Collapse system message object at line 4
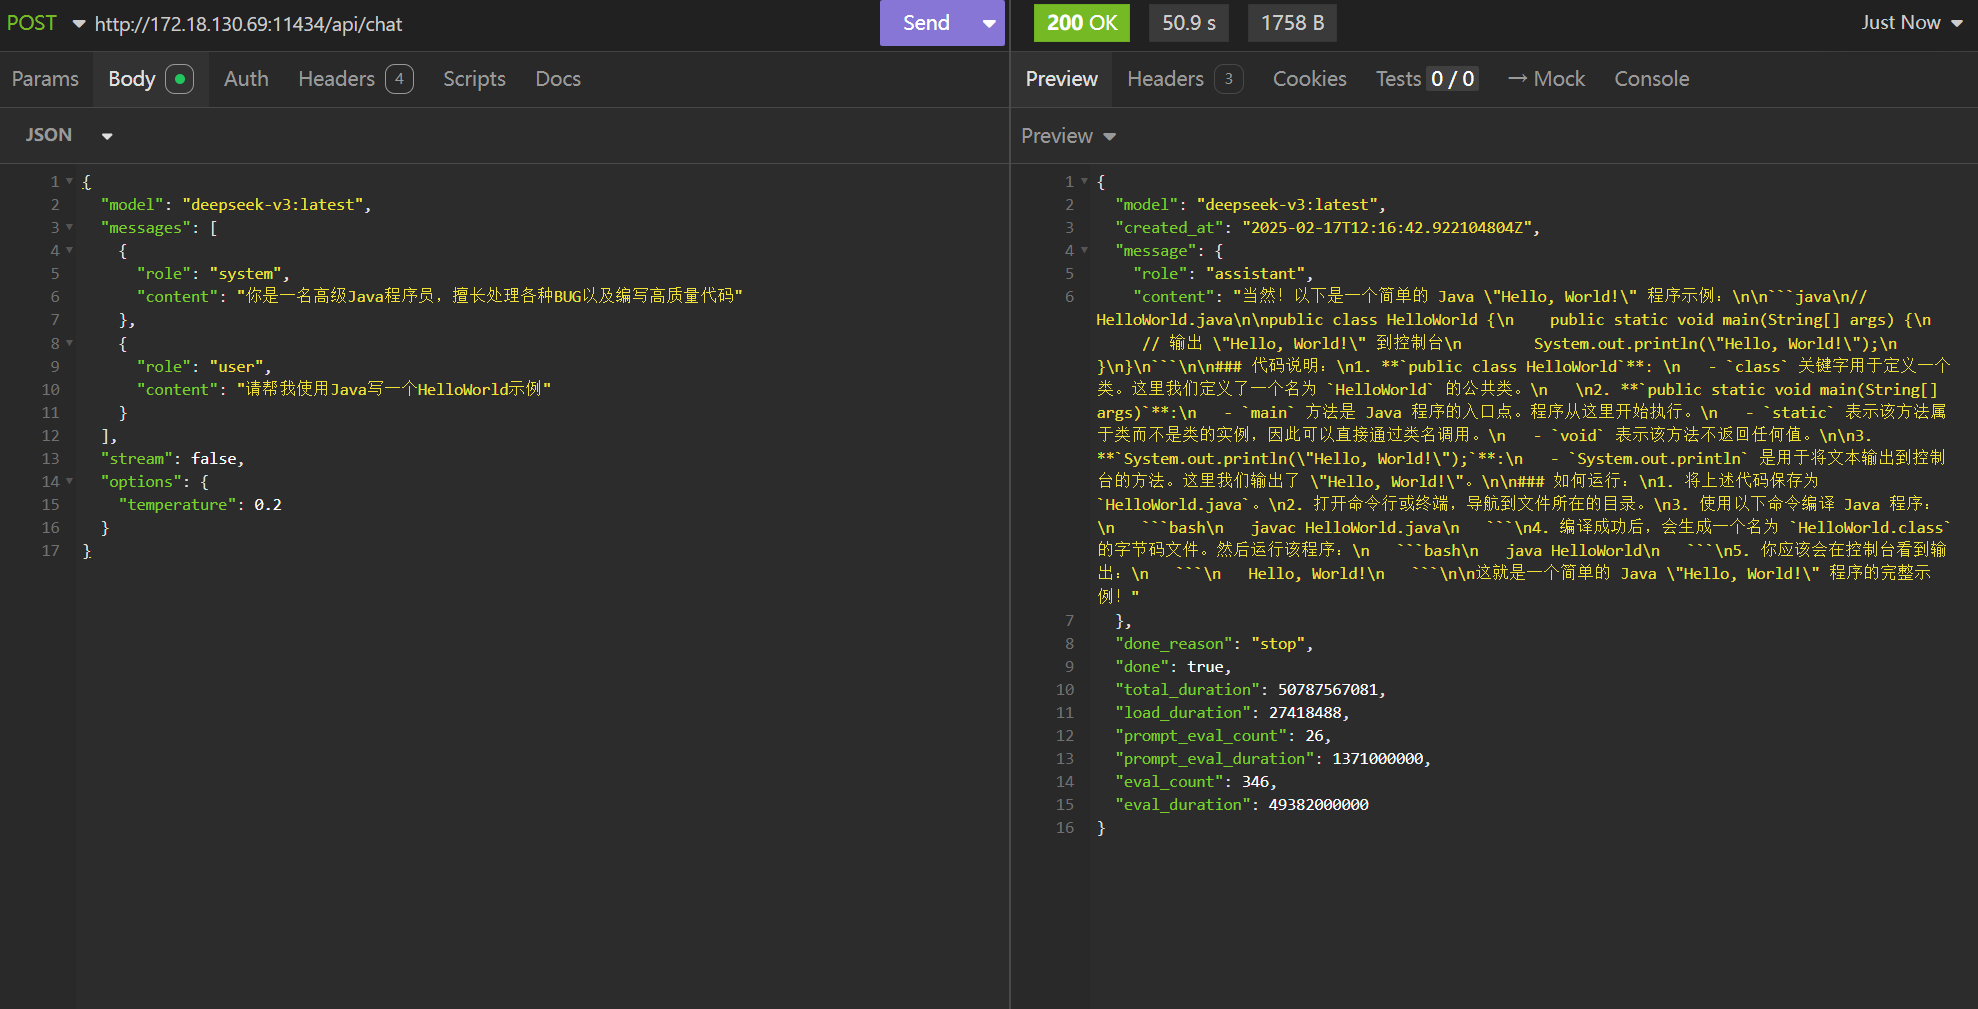Viewport: 1978px width, 1009px height. click(x=69, y=251)
